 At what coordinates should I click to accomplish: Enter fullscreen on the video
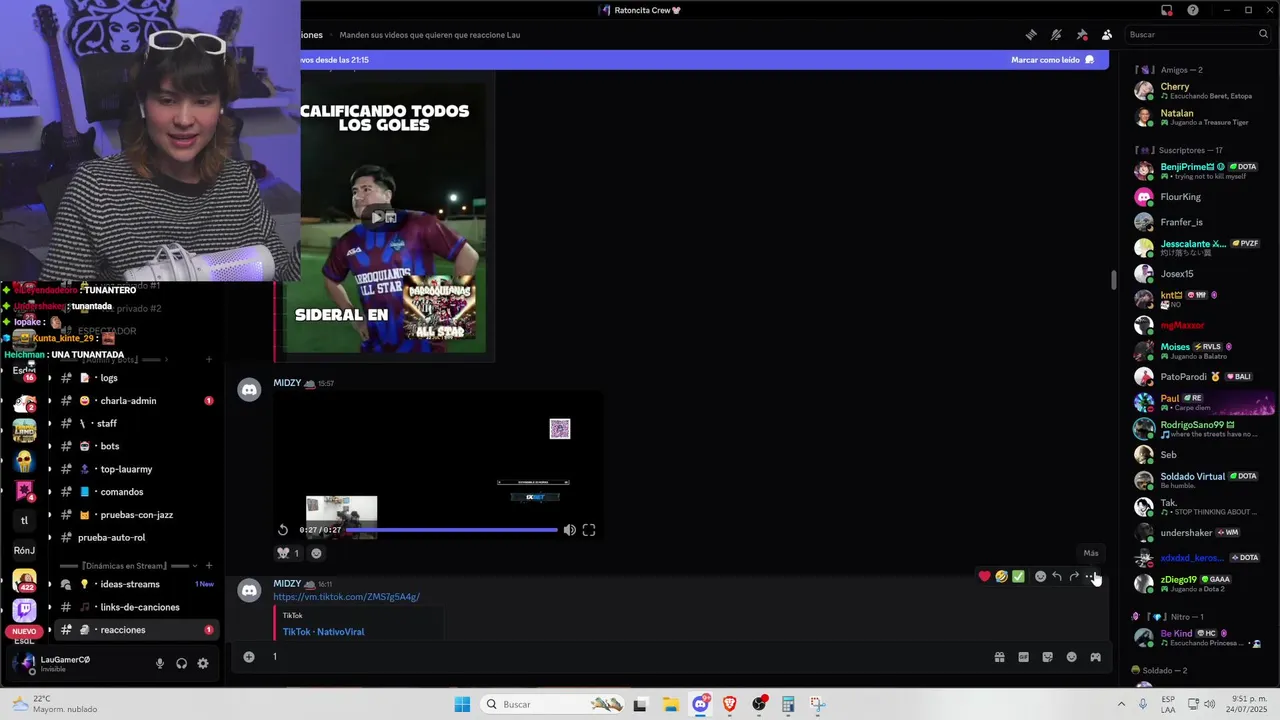[589, 530]
